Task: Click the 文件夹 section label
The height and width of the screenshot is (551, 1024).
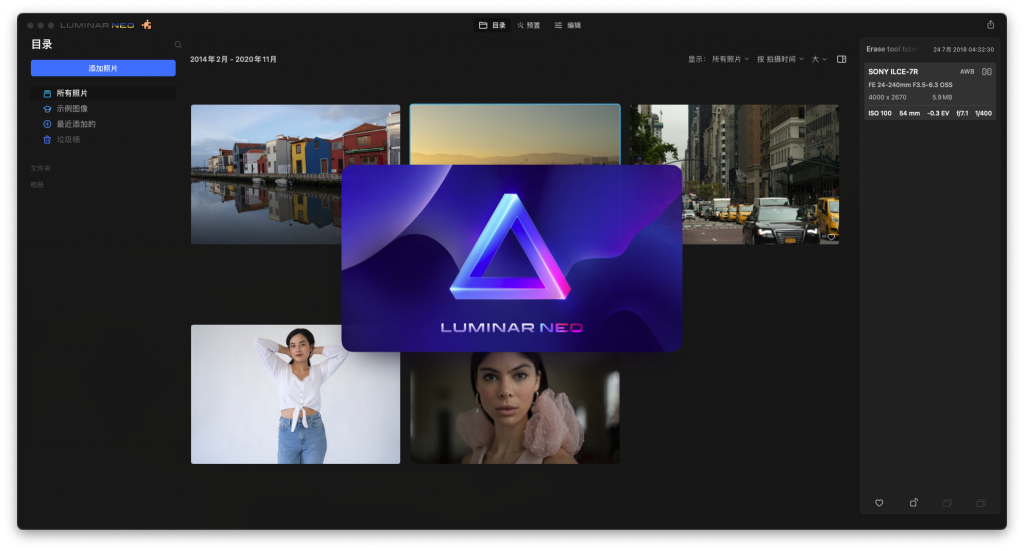Action: coord(40,168)
